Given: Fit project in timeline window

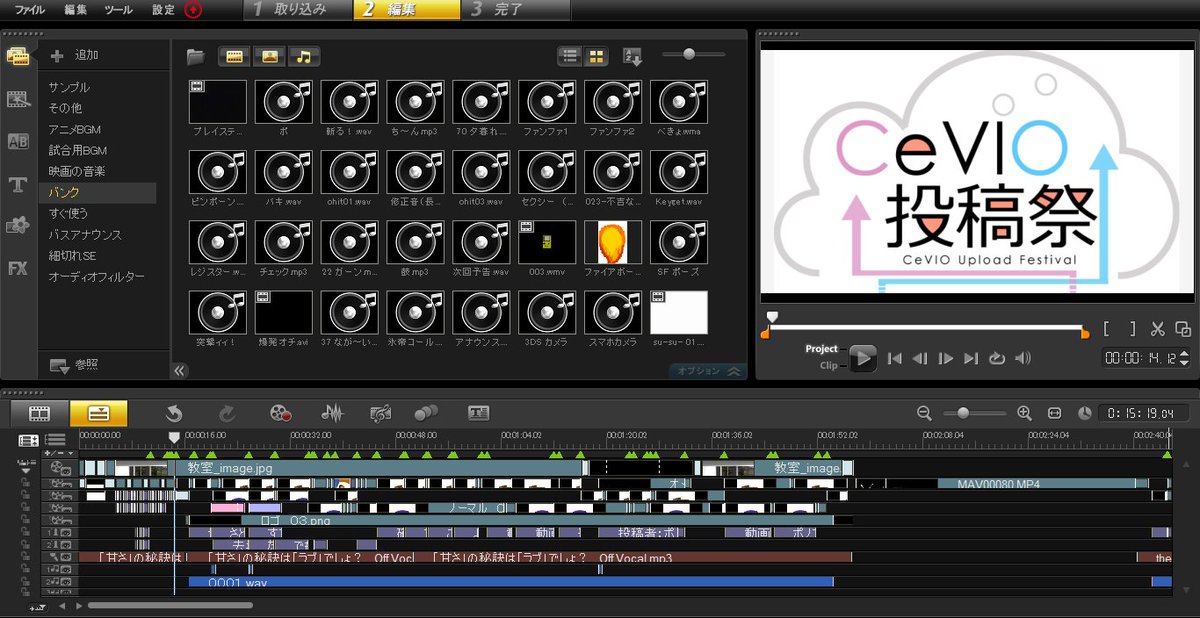Looking at the screenshot, I should tap(1054, 412).
